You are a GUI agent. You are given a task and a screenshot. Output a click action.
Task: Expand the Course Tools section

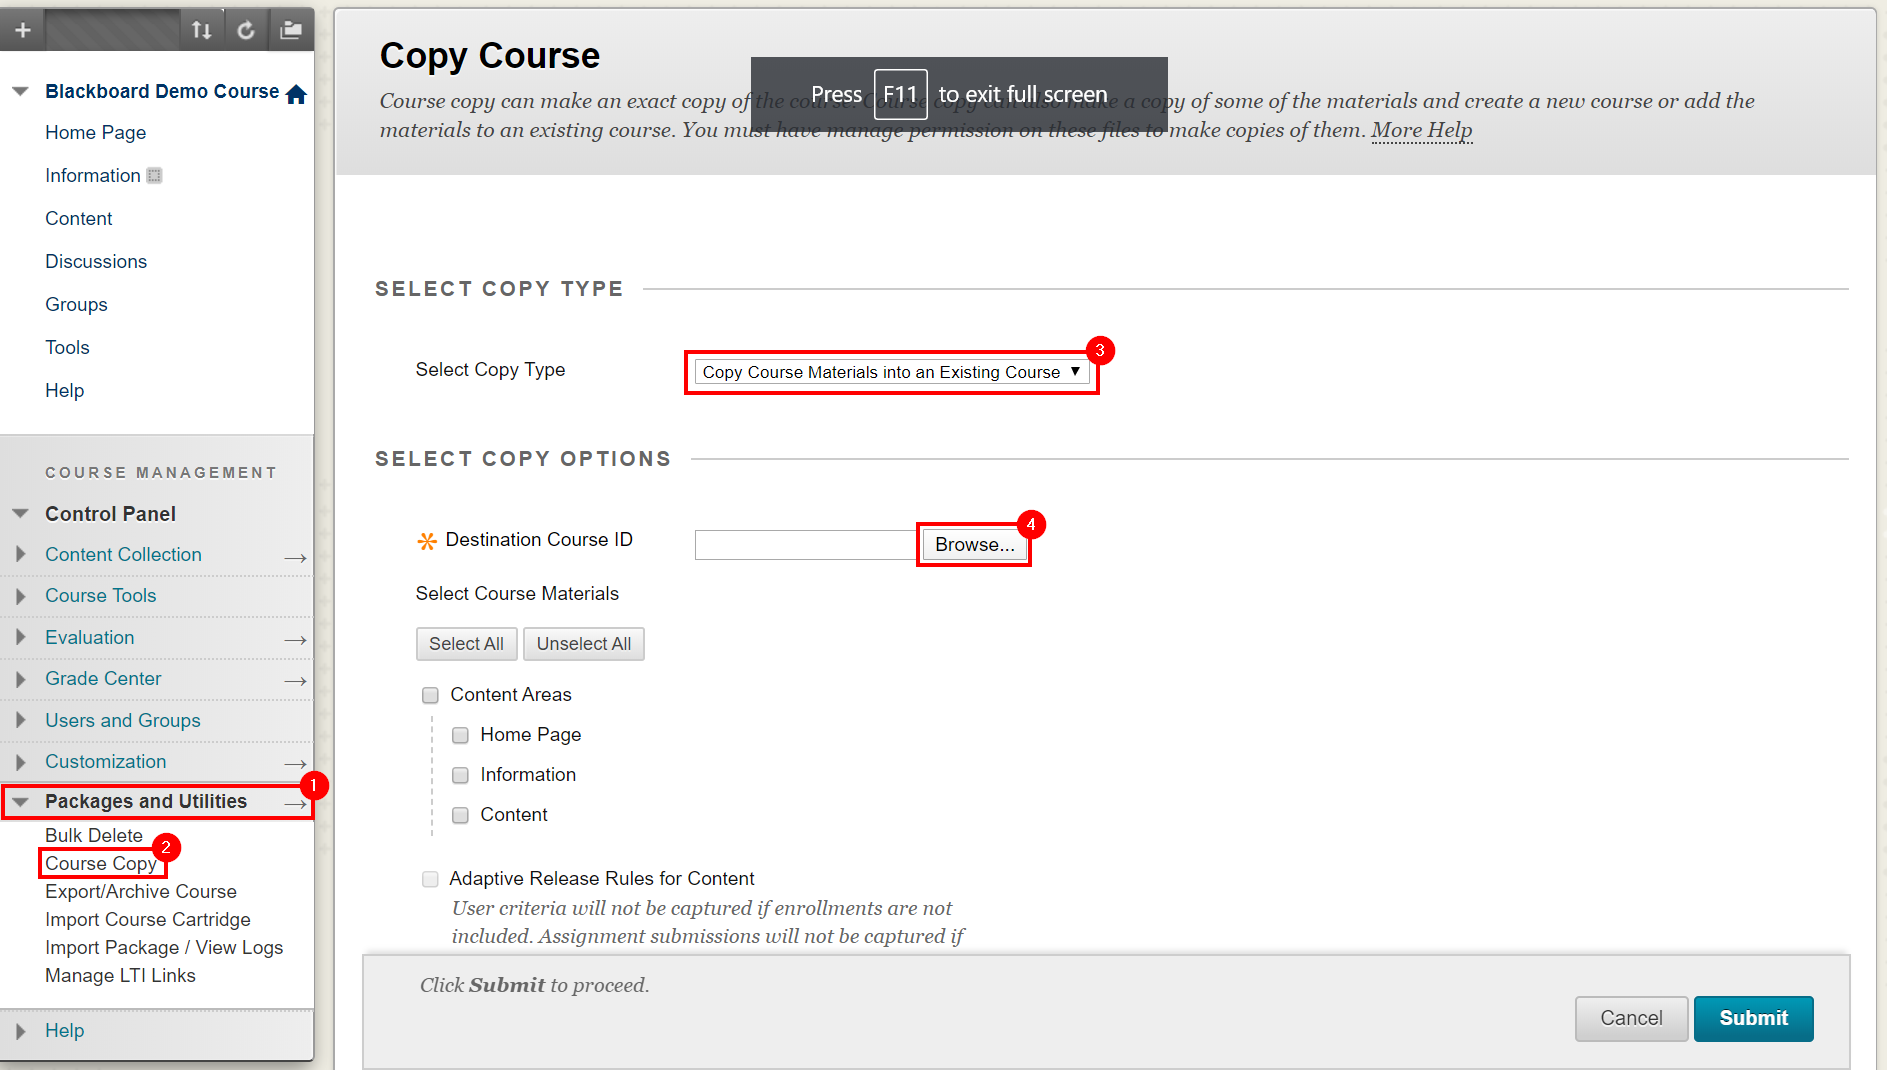(22, 596)
